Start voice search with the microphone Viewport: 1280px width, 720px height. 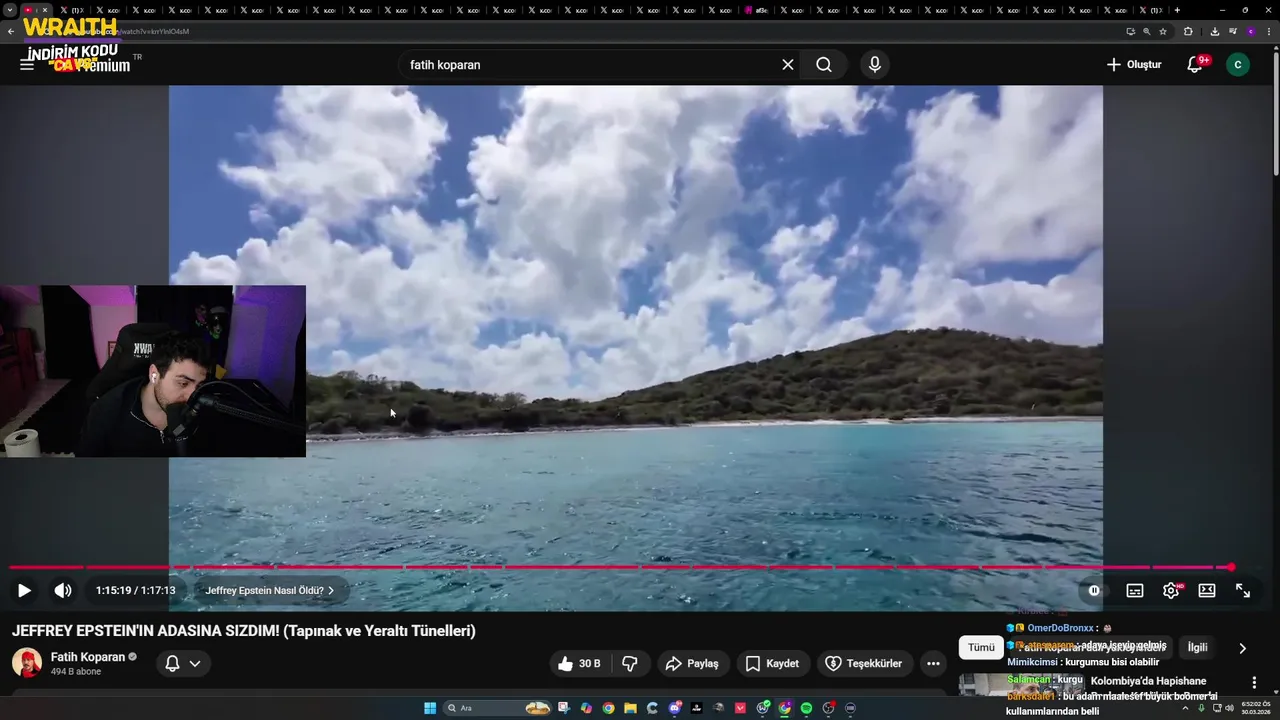[875, 65]
